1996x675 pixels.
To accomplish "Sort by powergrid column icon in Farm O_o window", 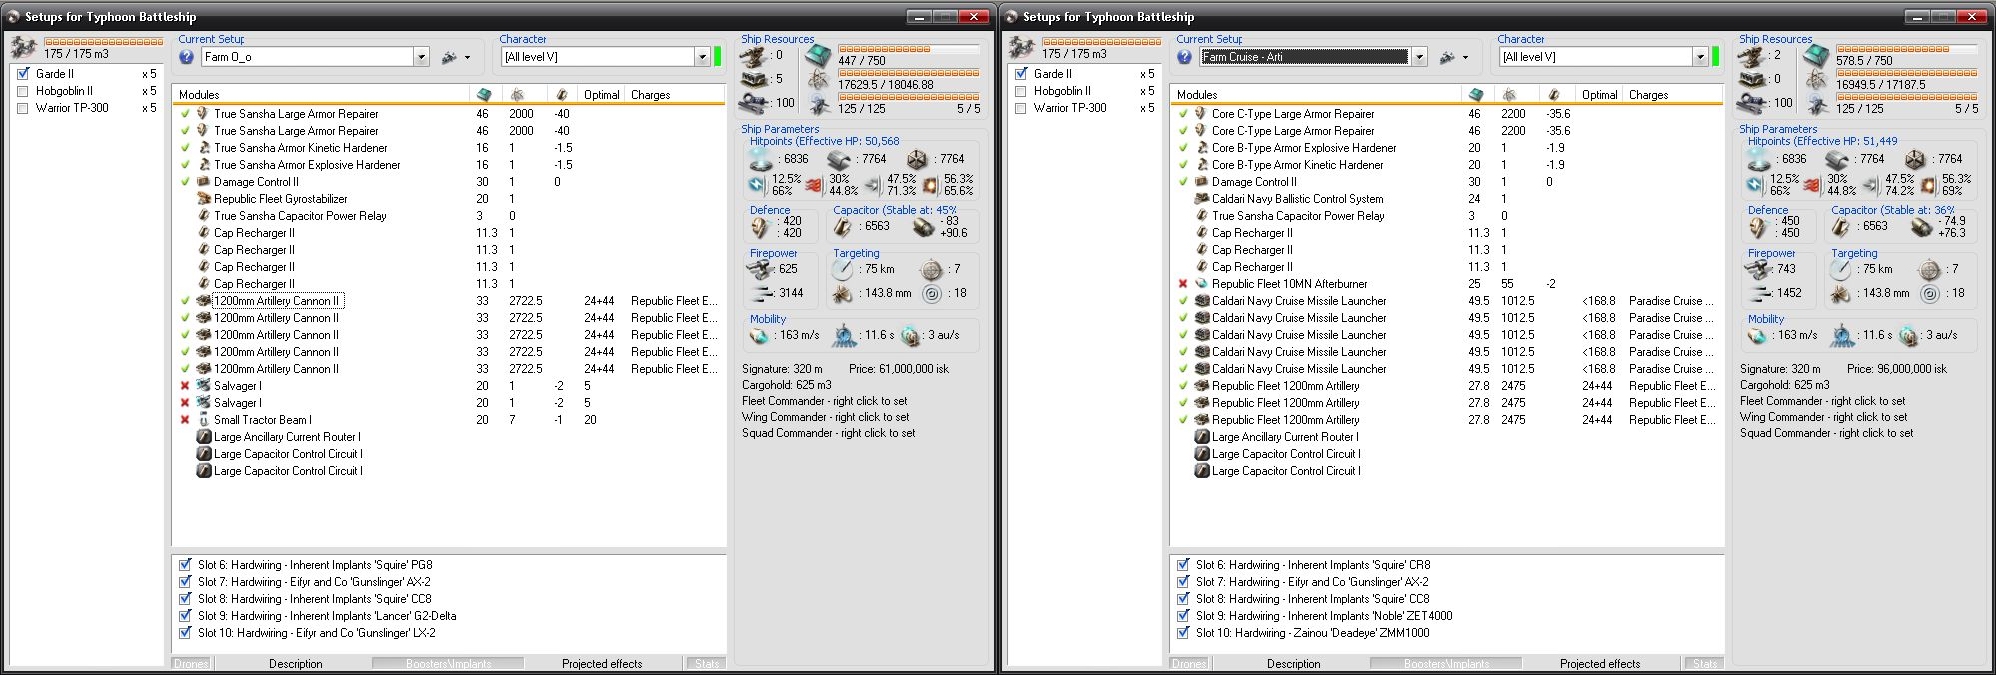I will (518, 95).
